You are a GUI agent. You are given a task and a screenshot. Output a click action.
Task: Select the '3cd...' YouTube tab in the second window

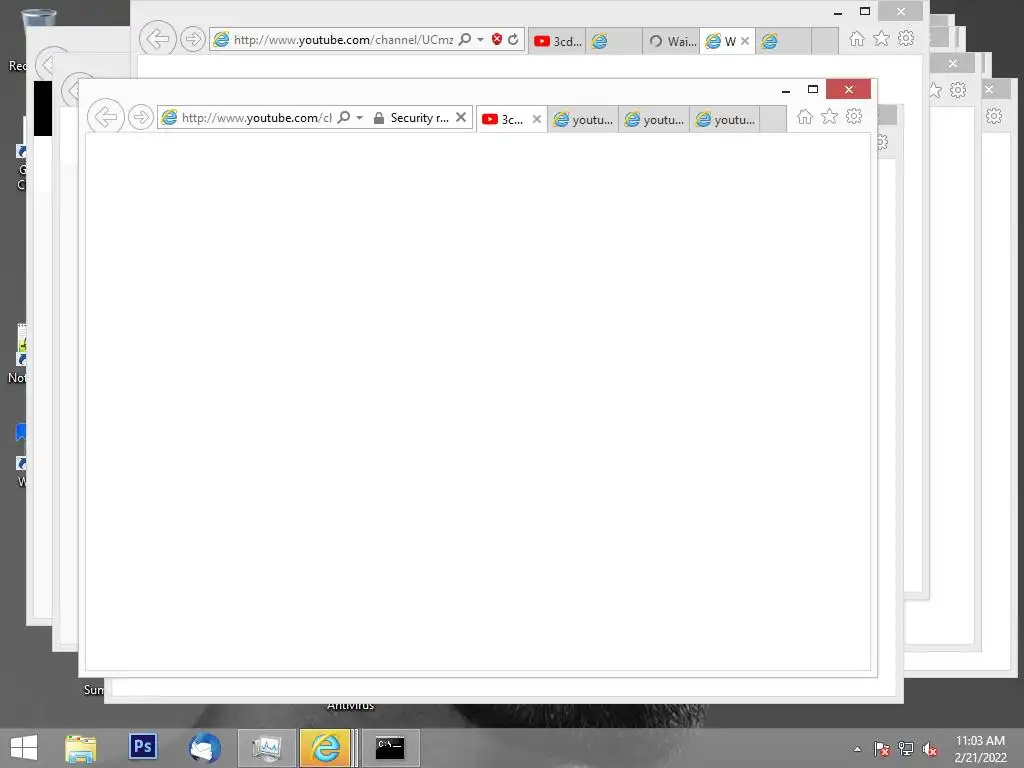point(558,41)
